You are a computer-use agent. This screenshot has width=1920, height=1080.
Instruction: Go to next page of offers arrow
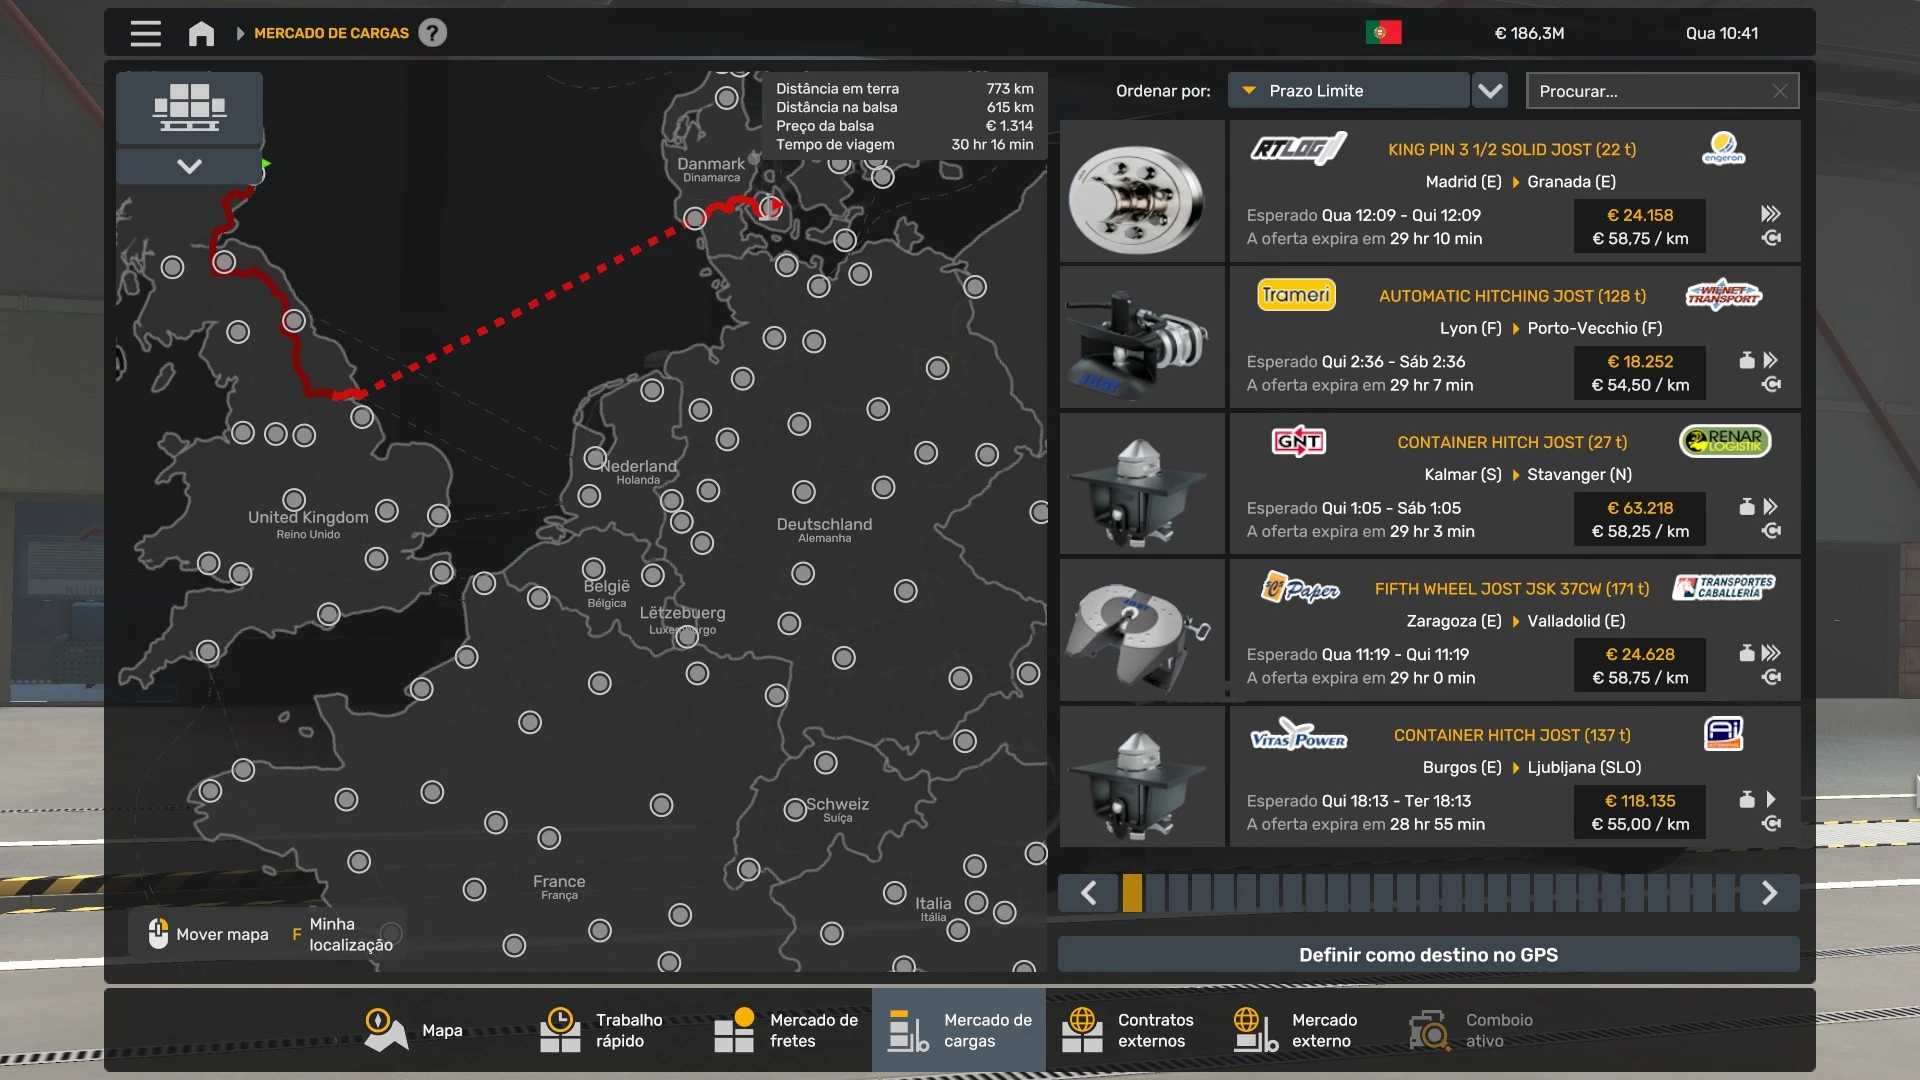click(x=1769, y=893)
